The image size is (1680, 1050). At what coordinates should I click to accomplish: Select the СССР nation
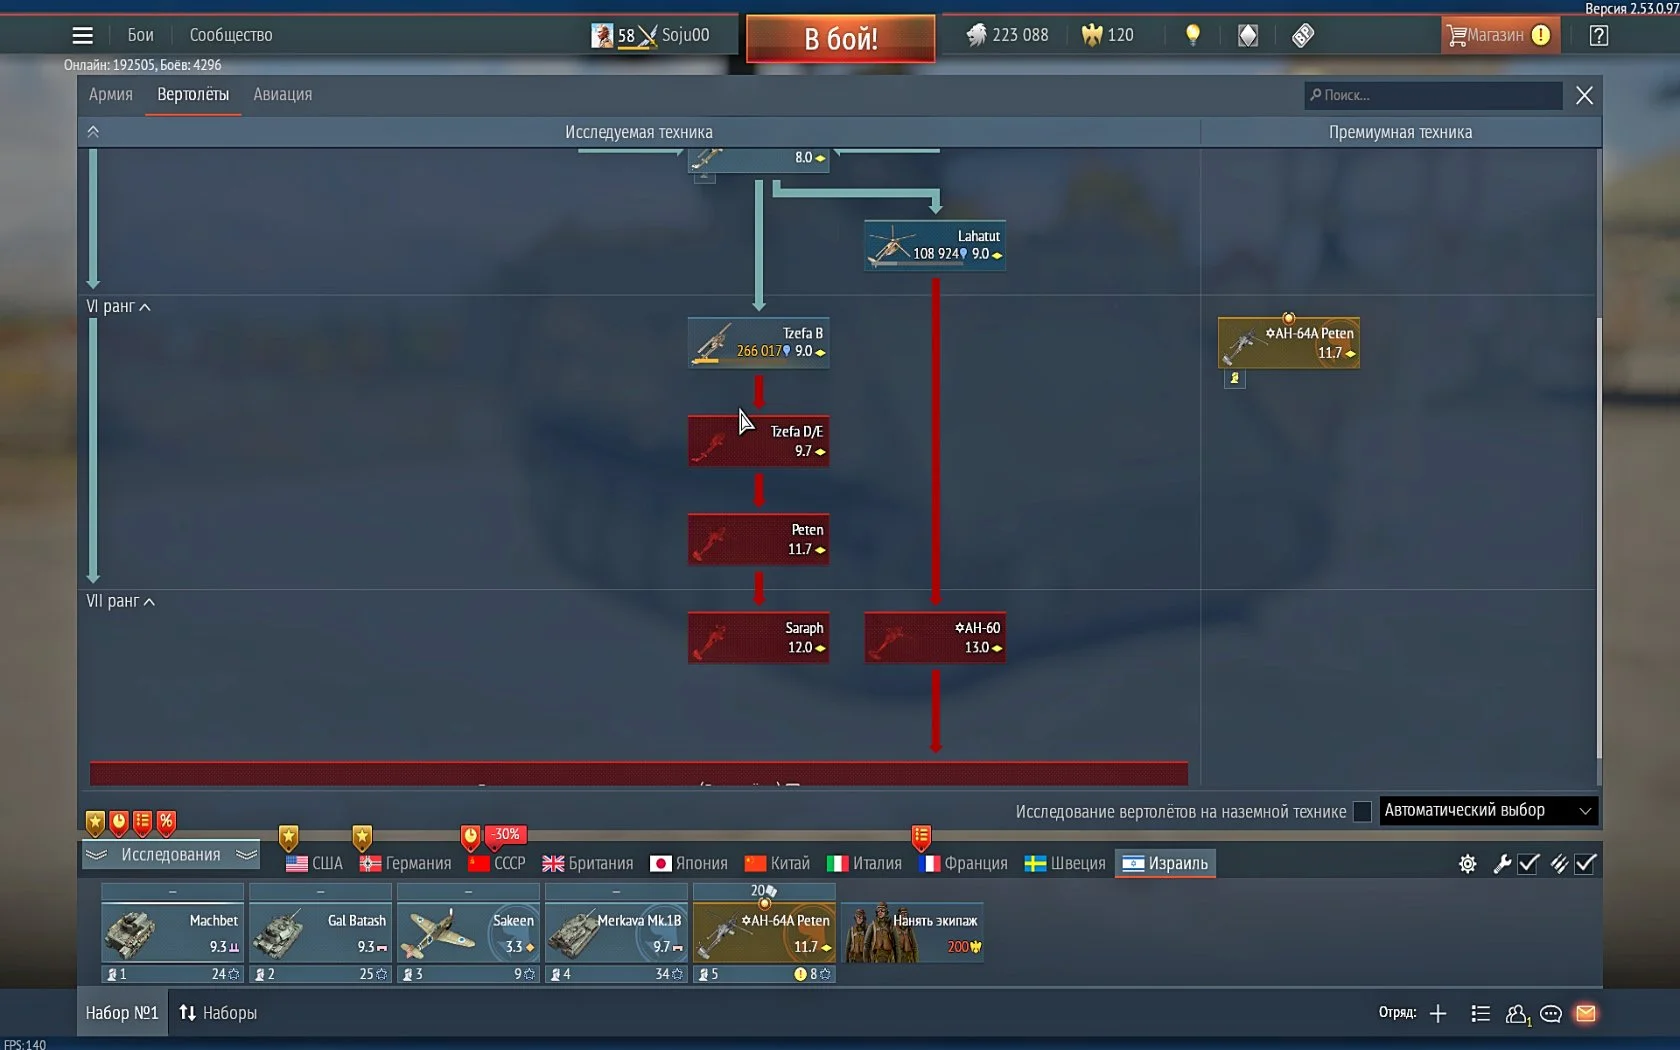pos(497,863)
